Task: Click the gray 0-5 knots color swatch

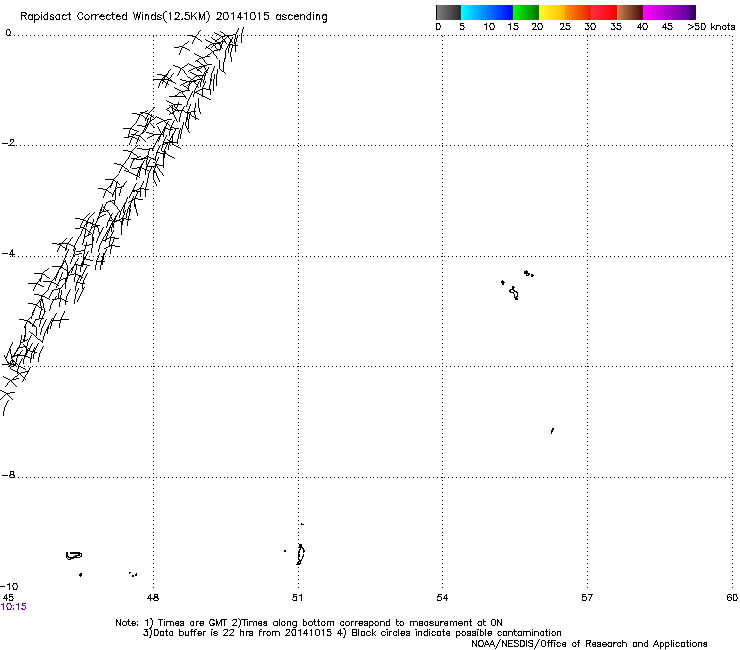Action: pyautogui.click(x=448, y=12)
